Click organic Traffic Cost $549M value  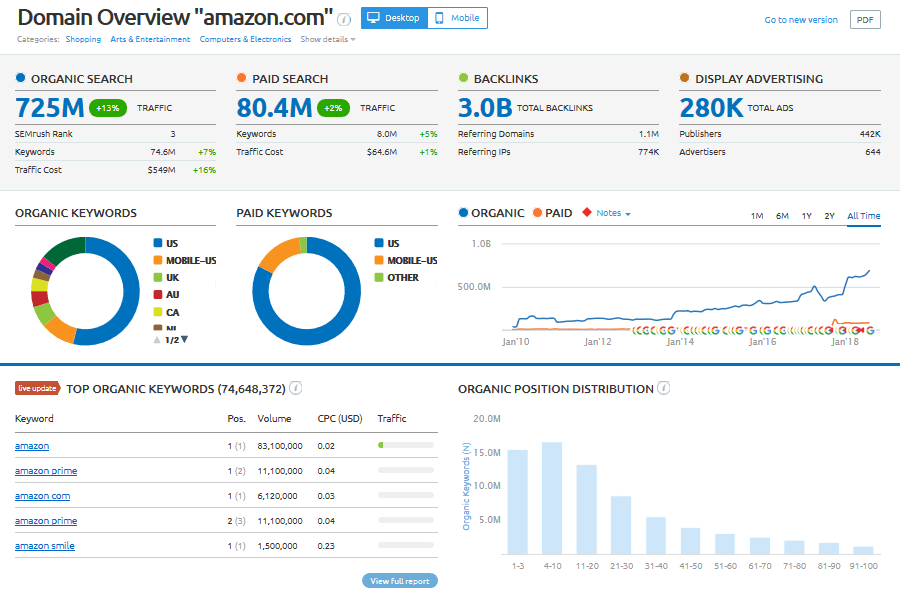(161, 170)
